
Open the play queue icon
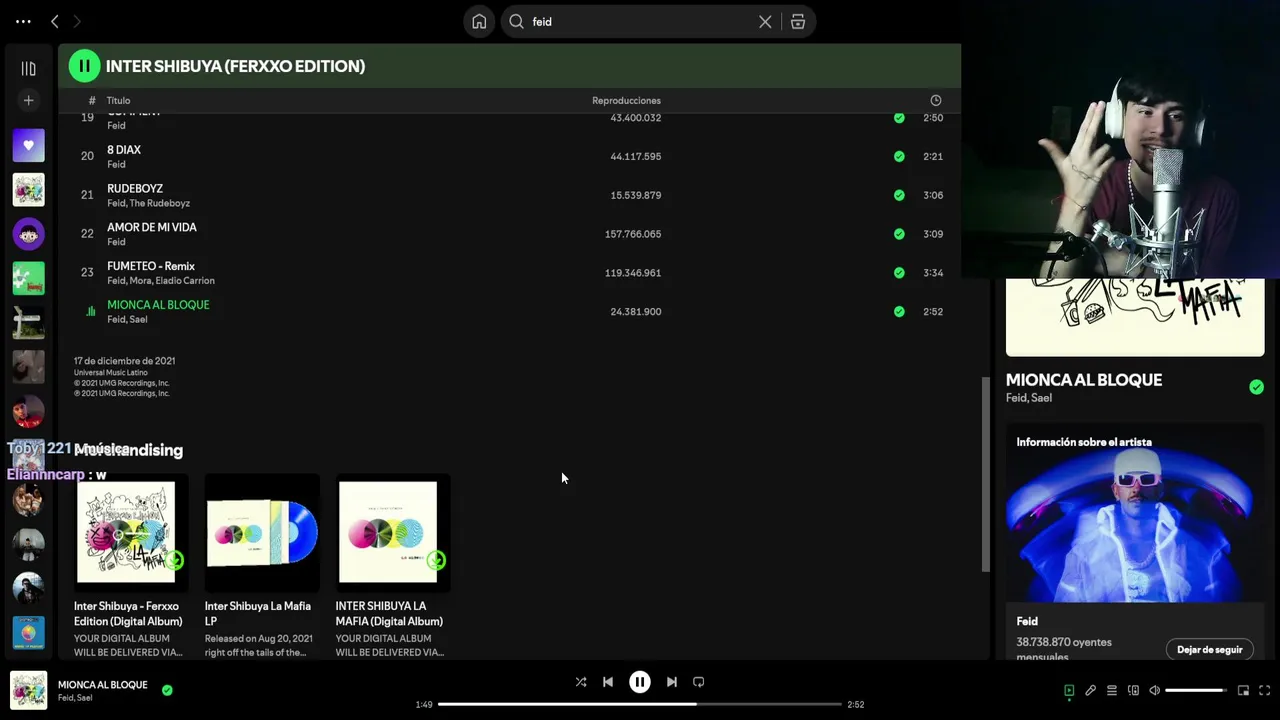pyautogui.click(x=1112, y=690)
